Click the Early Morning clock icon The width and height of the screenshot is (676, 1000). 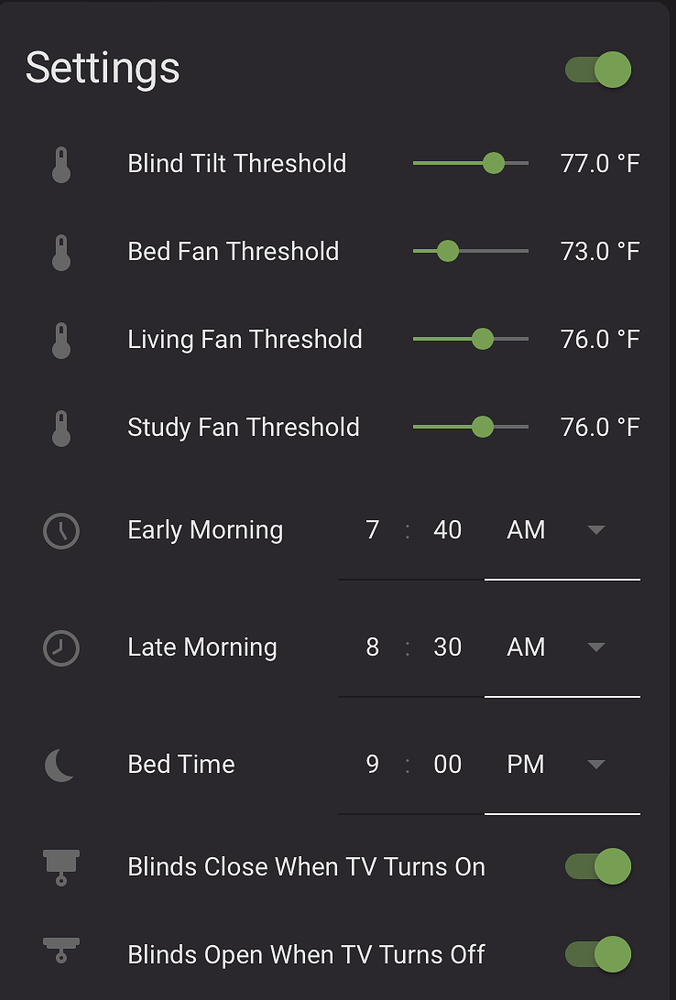[60, 530]
